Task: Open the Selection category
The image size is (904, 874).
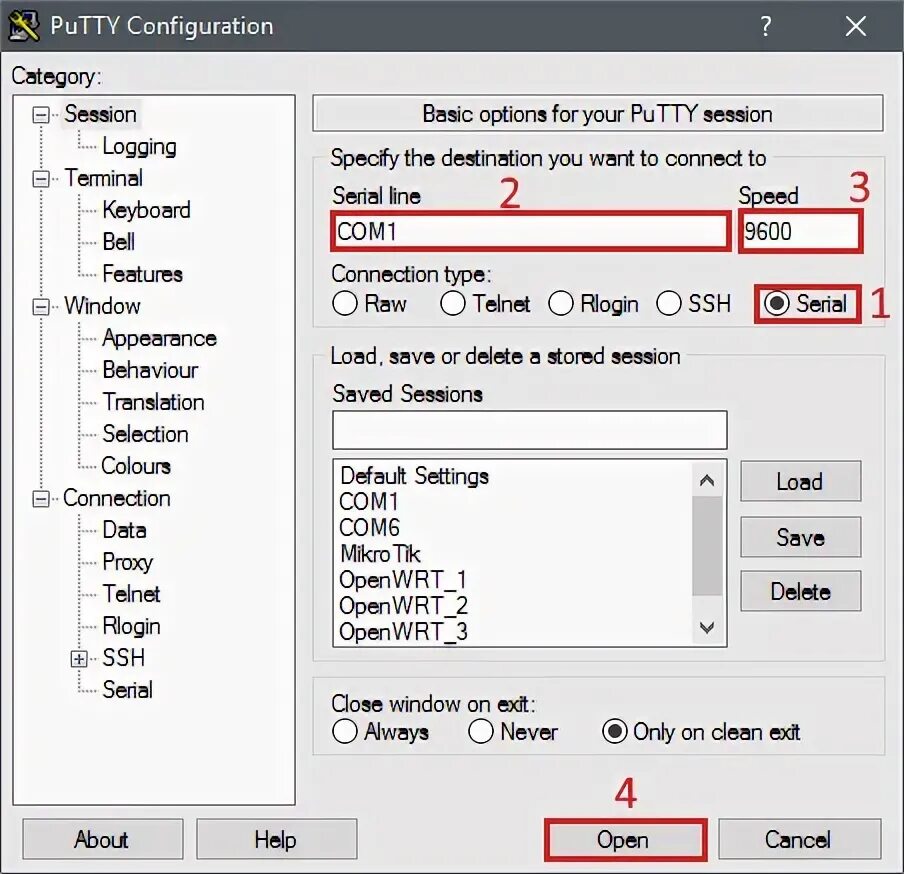Action: (x=145, y=434)
